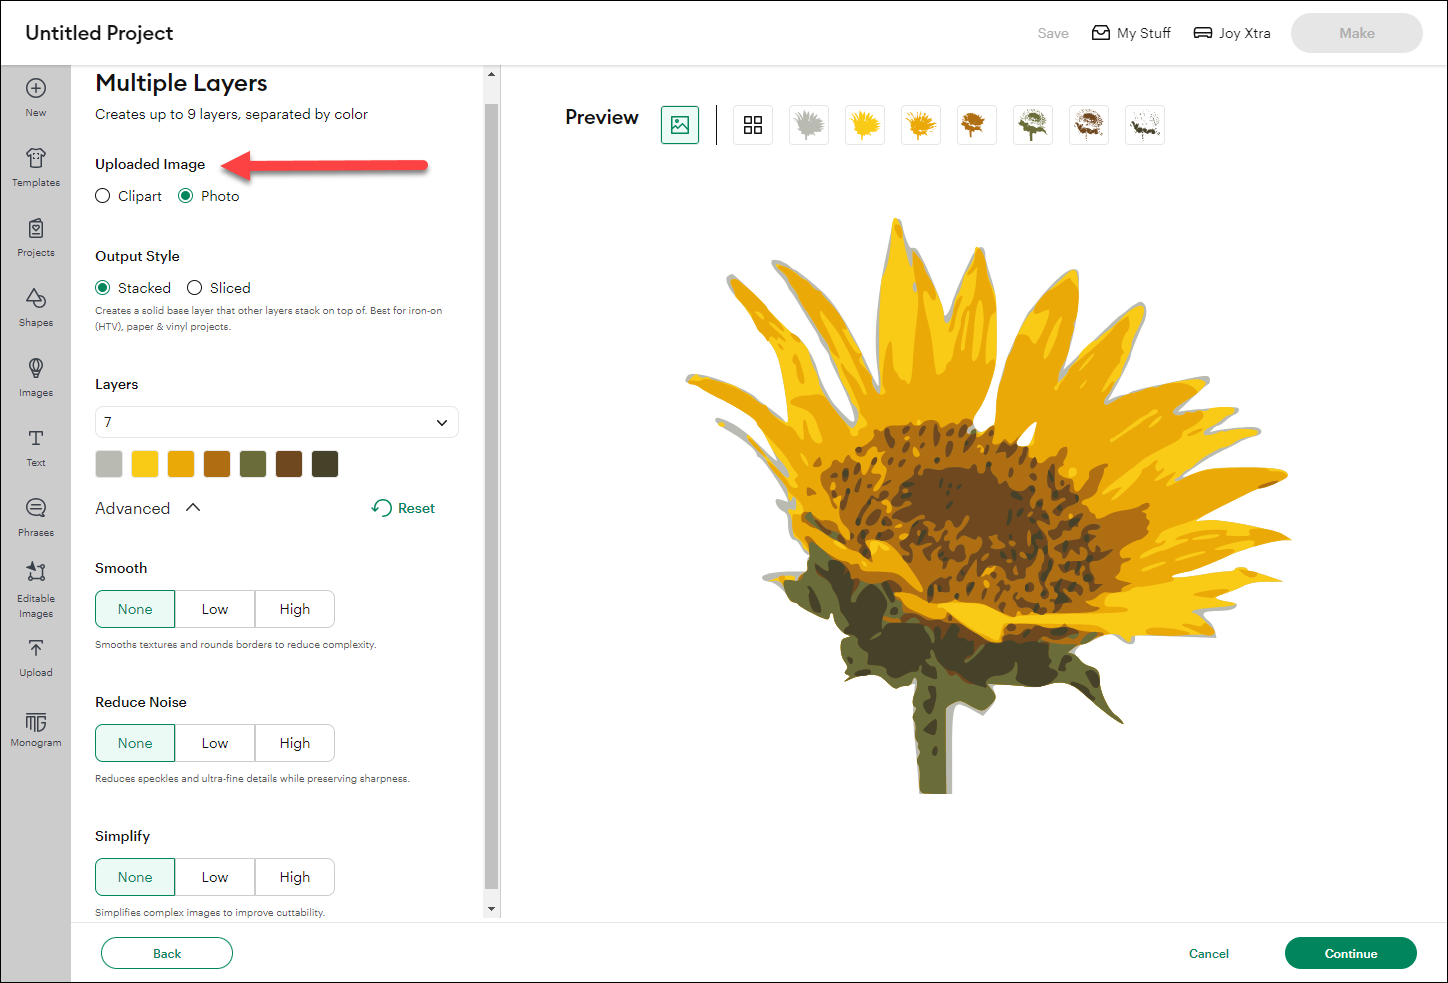Open My Stuff from the top bar
1448x983 pixels.
coord(1131,32)
